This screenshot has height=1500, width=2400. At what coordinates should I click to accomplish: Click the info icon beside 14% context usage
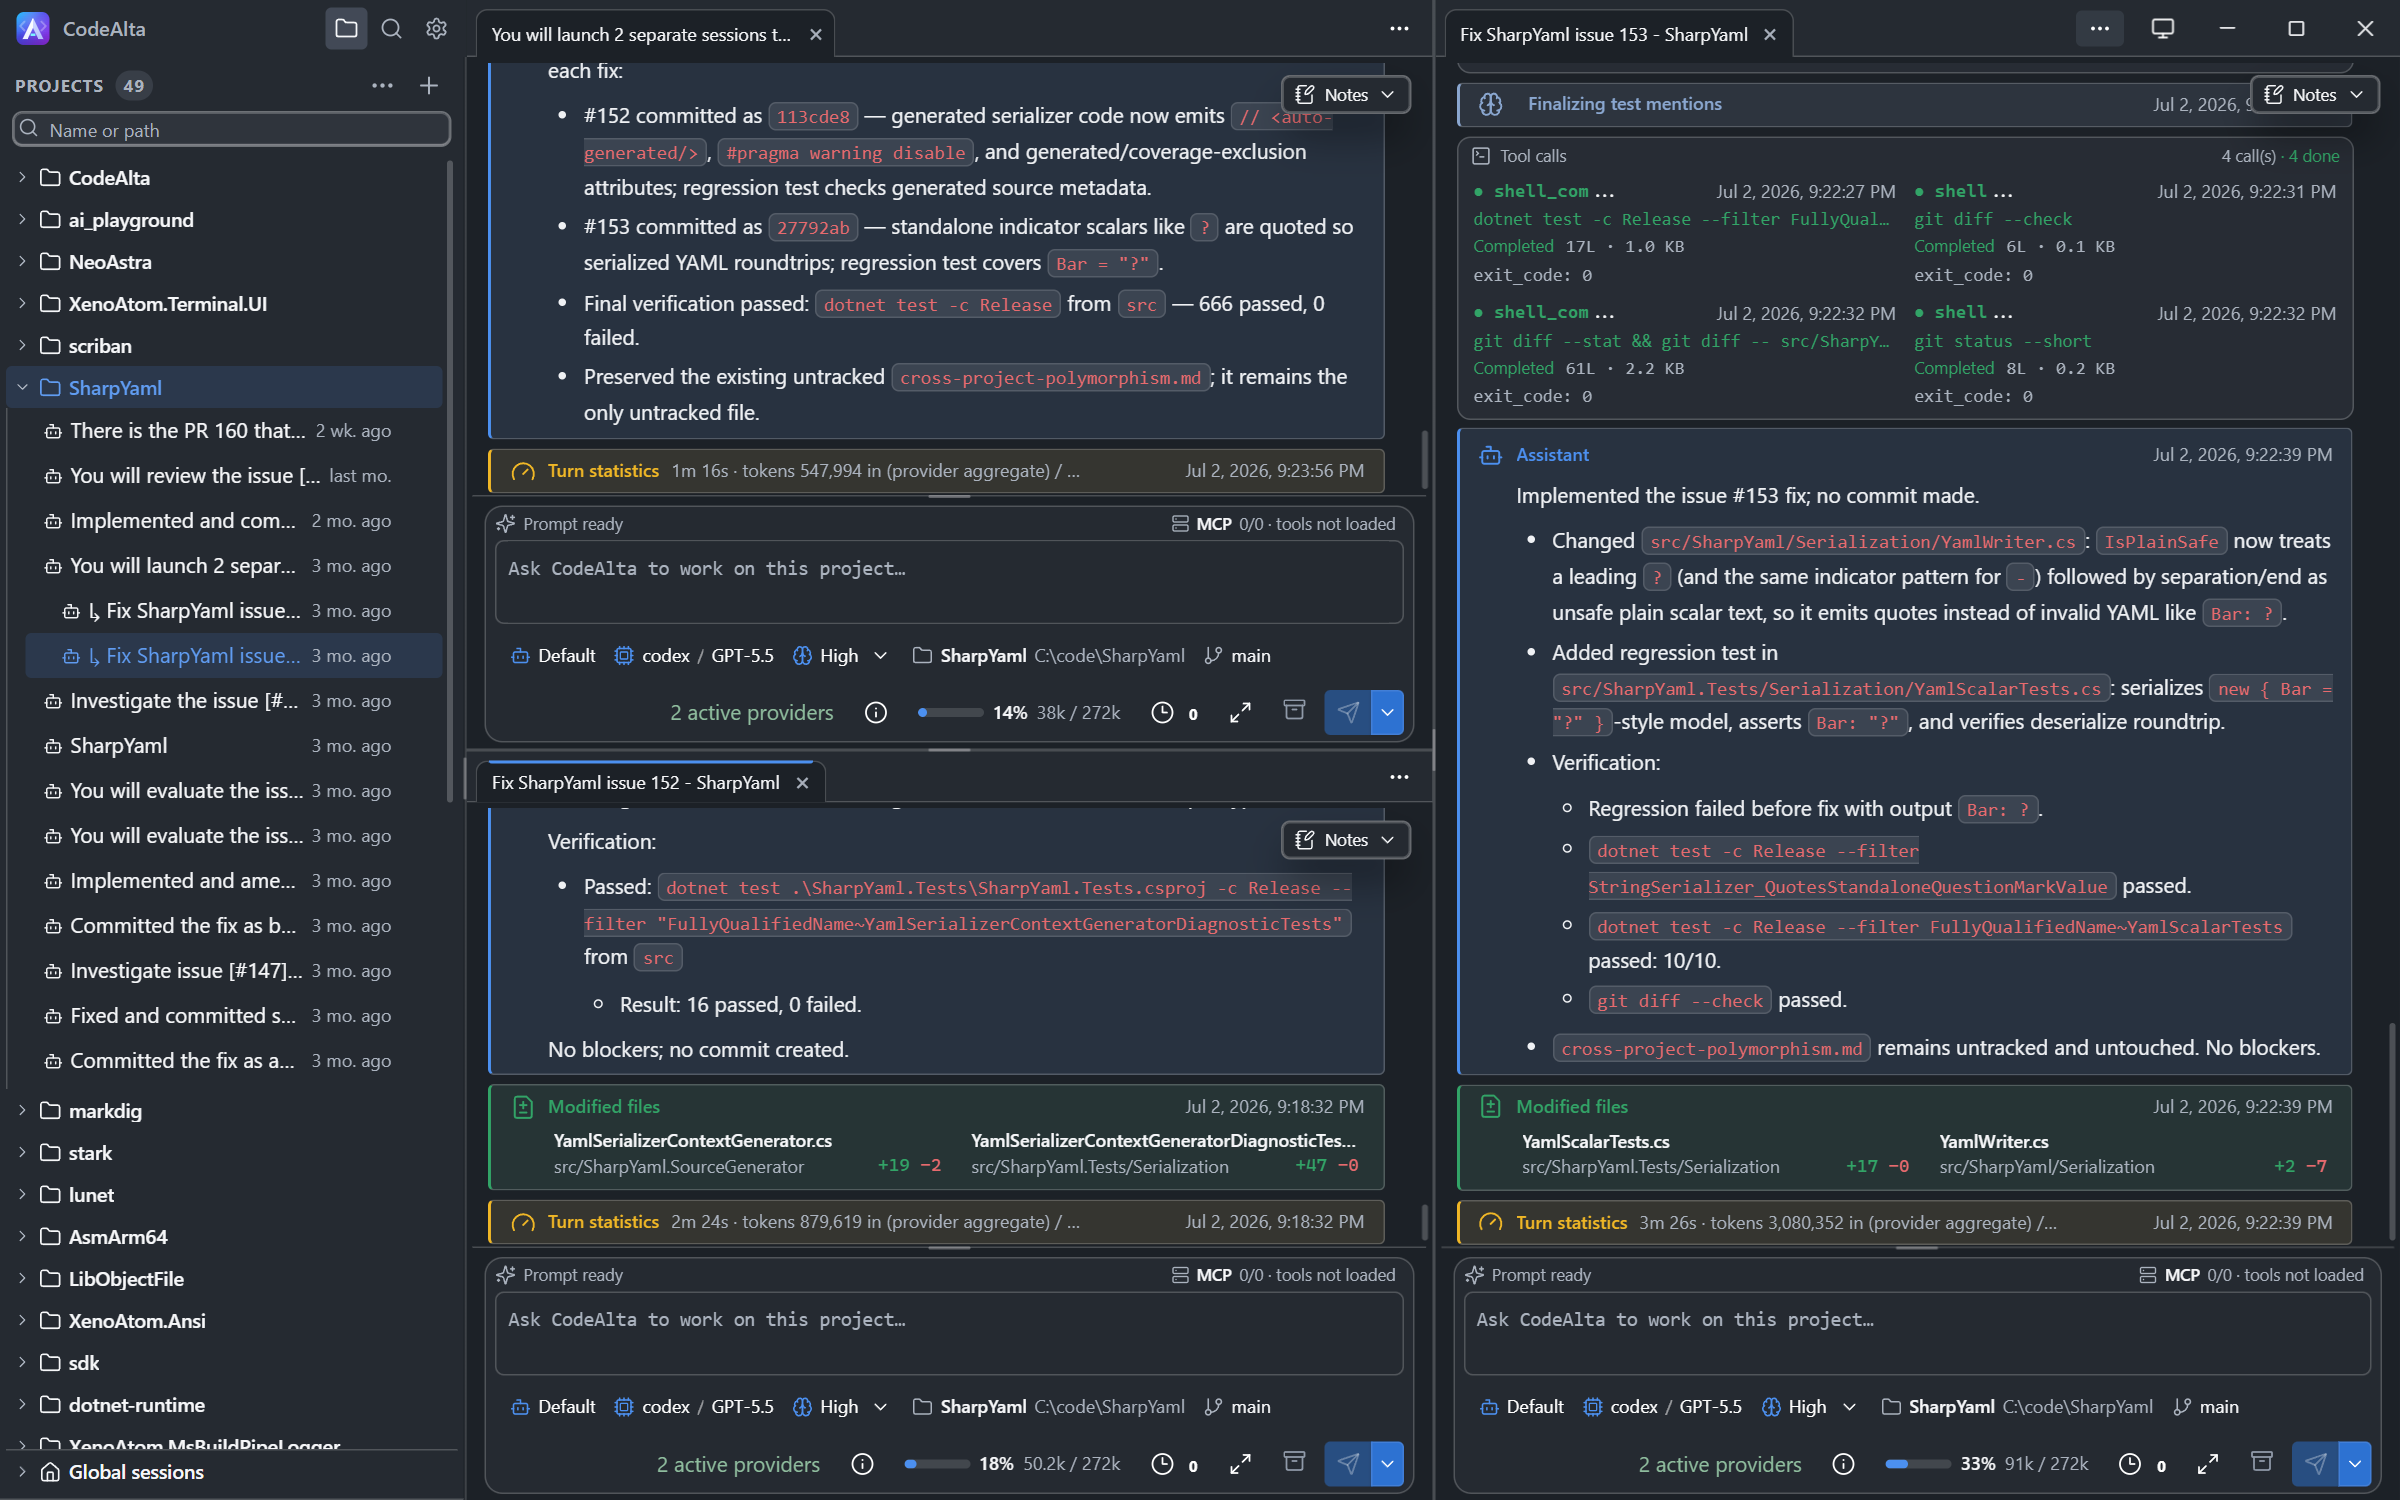click(x=876, y=713)
